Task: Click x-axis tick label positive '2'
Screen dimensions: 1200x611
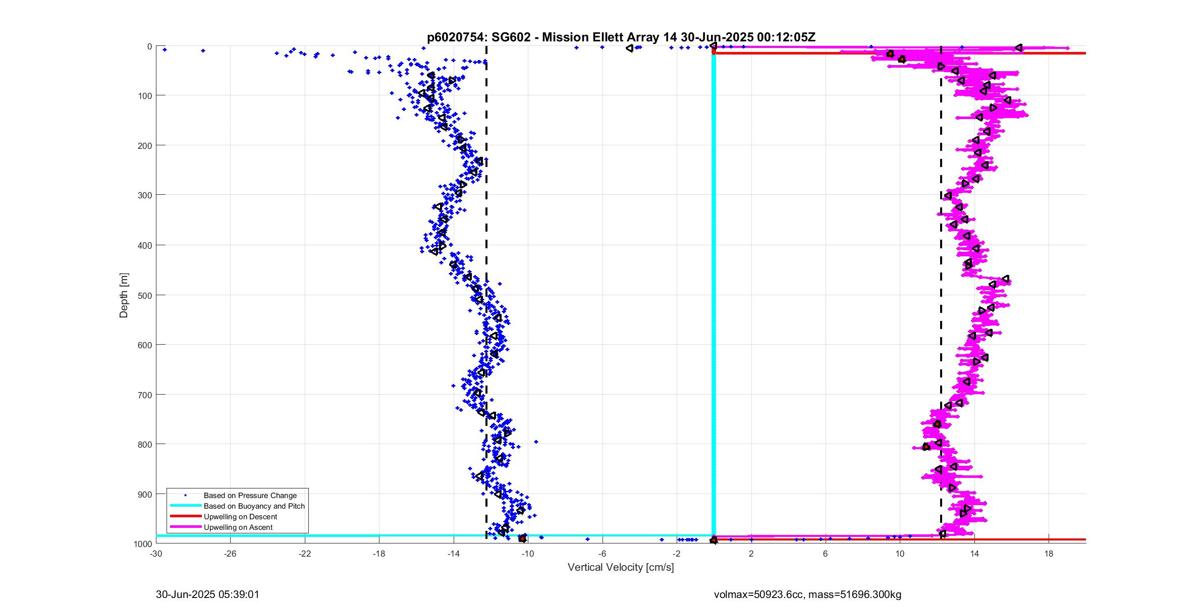Action: coord(751,553)
